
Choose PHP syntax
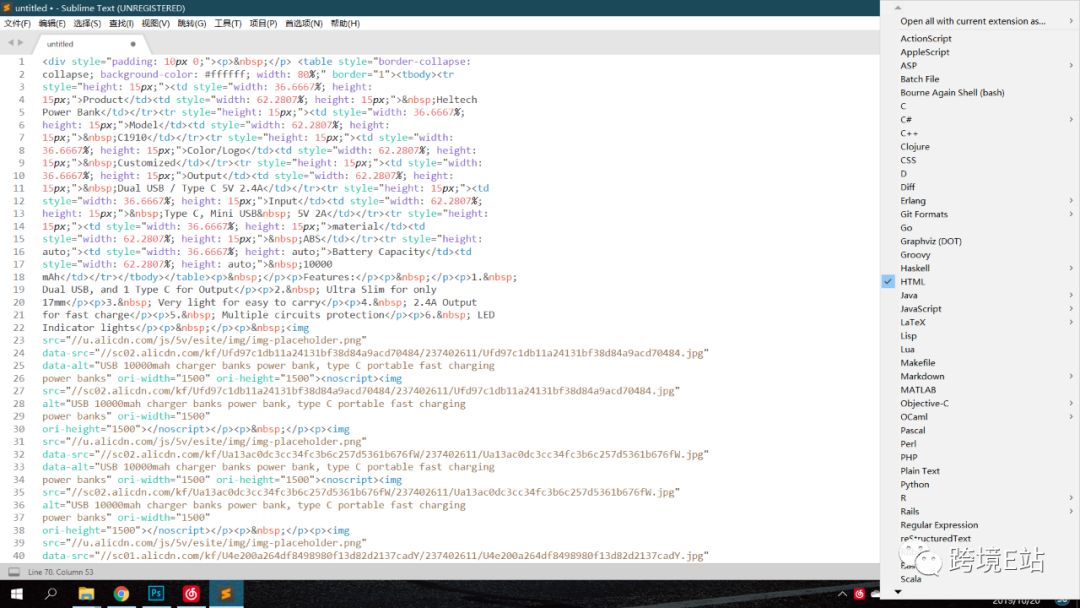908,457
